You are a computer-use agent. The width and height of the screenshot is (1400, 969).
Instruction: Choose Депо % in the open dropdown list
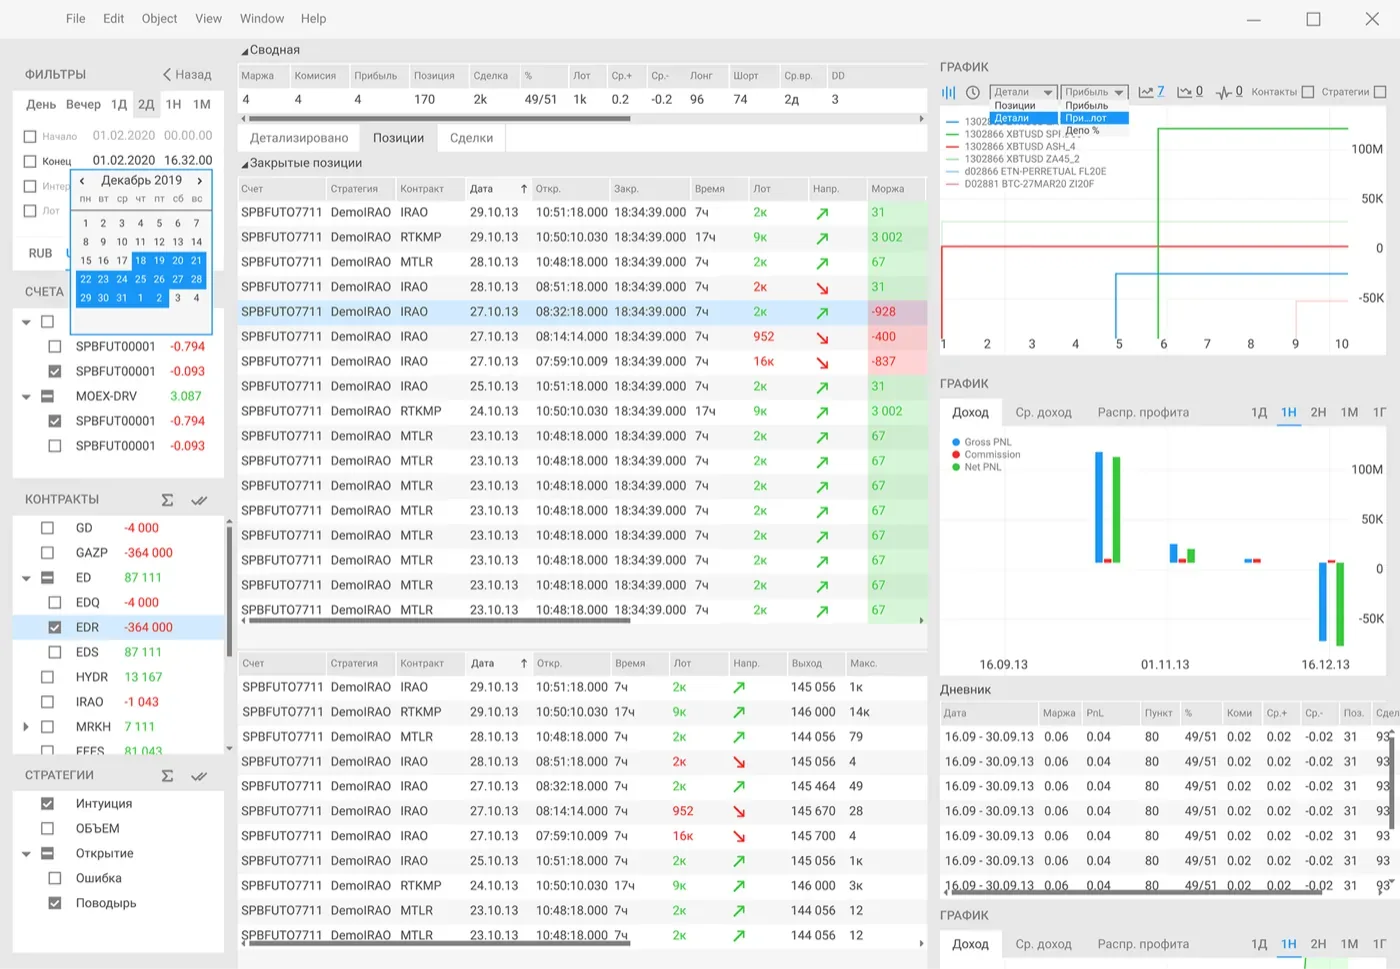[1082, 131]
